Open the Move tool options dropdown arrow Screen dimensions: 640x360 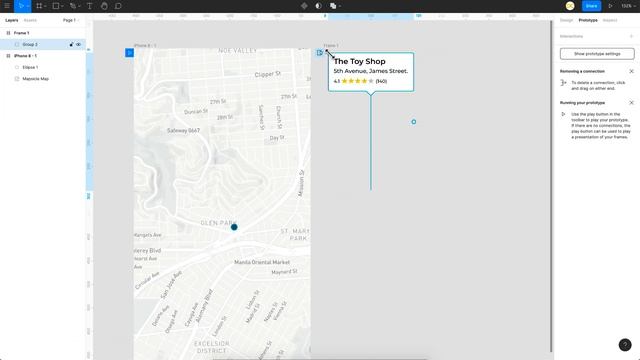(28, 6)
